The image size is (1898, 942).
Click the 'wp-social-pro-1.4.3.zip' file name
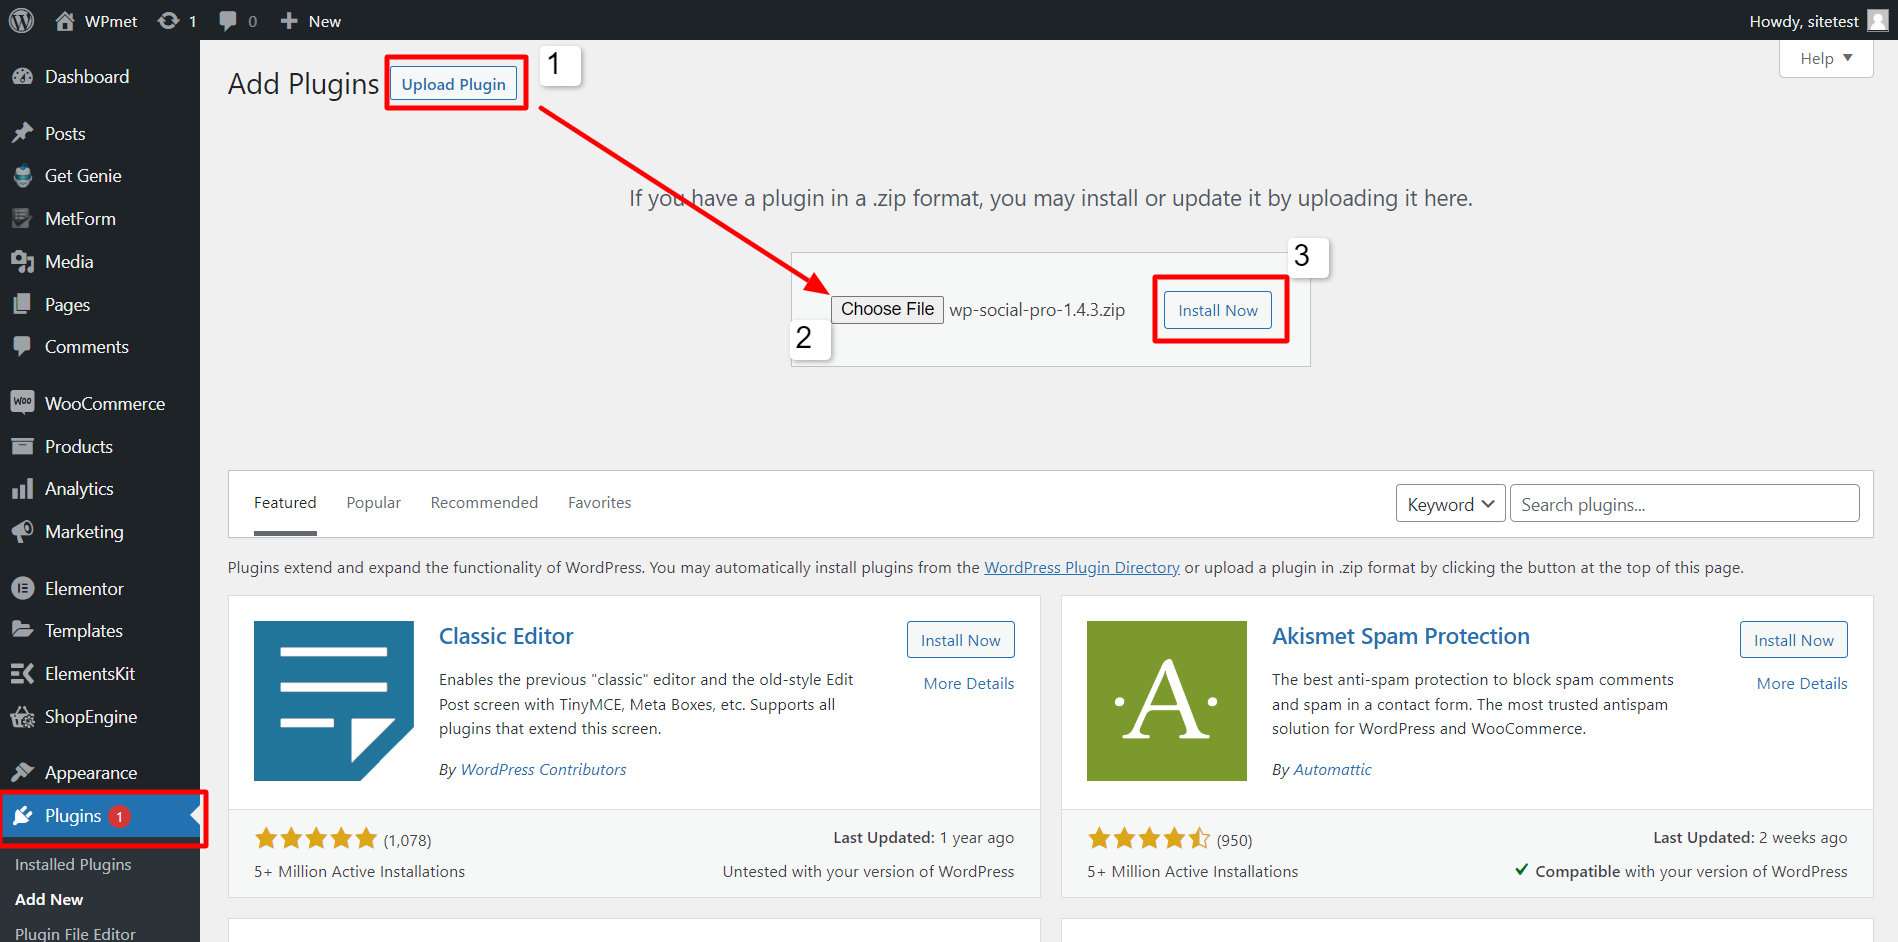pos(1037,310)
